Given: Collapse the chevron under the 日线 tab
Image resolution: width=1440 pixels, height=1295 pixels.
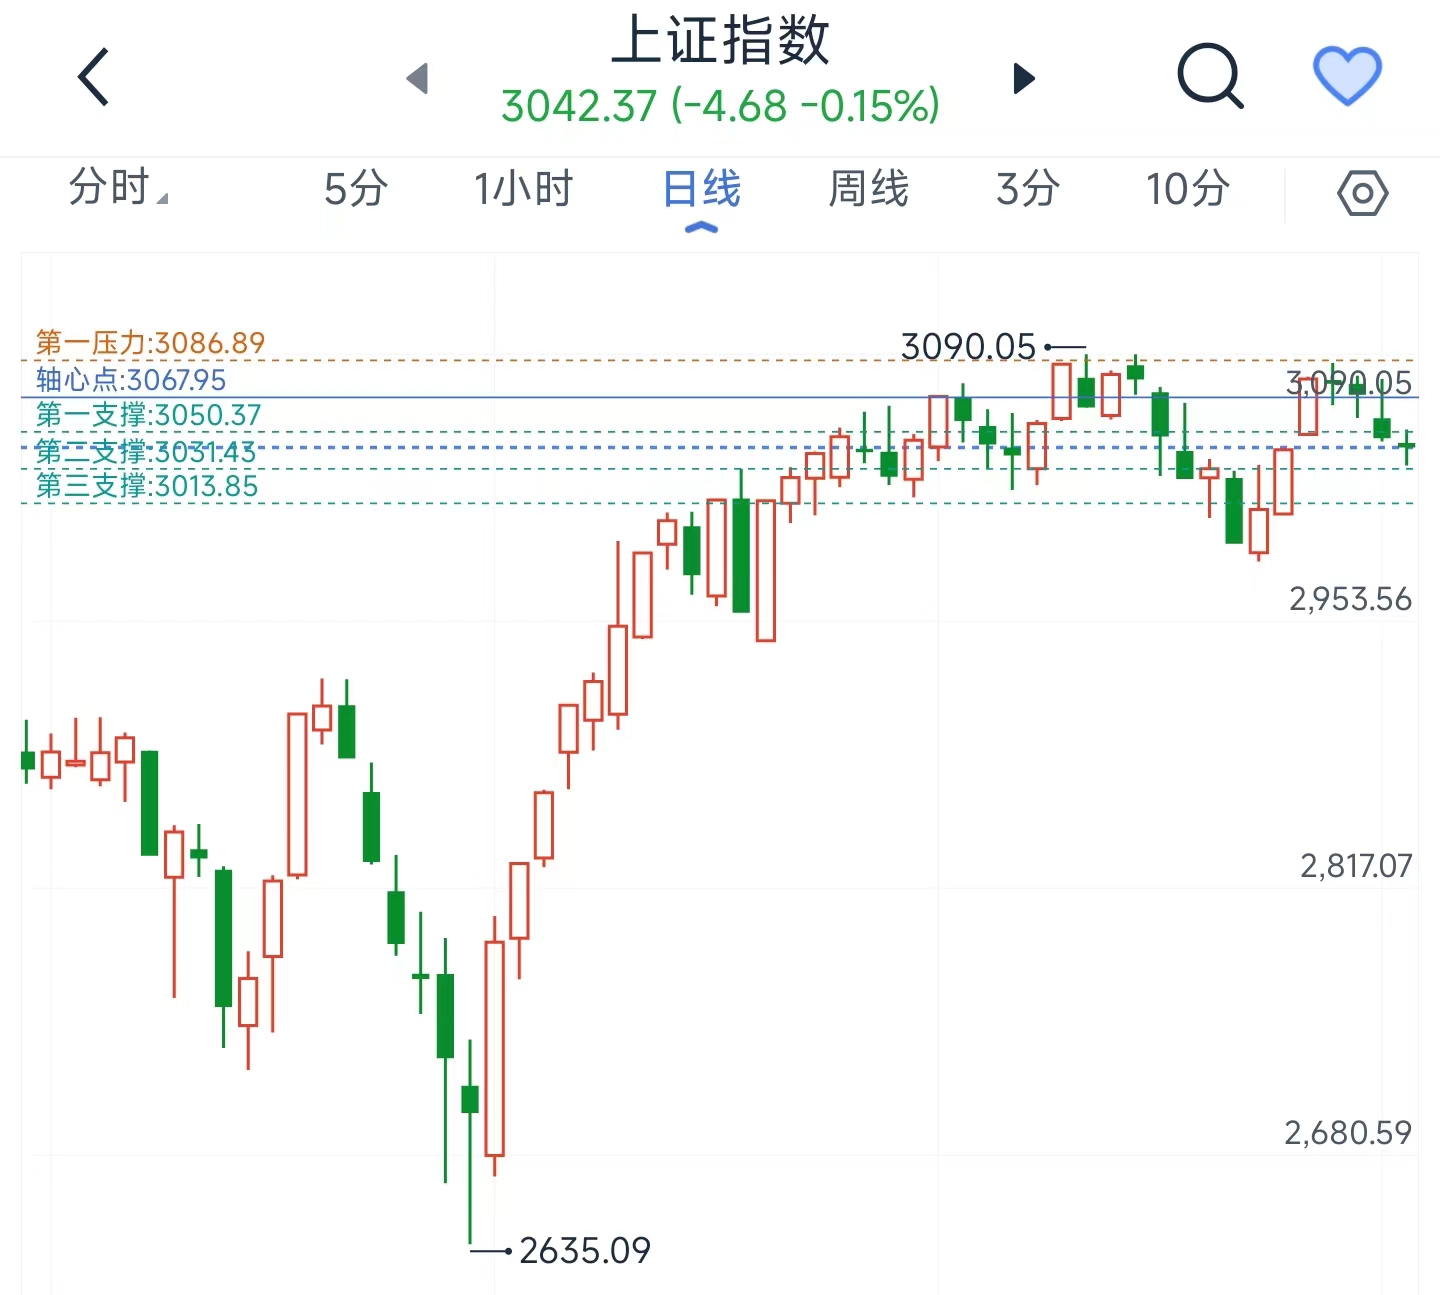Looking at the screenshot, I should click(x=702, y=227).
